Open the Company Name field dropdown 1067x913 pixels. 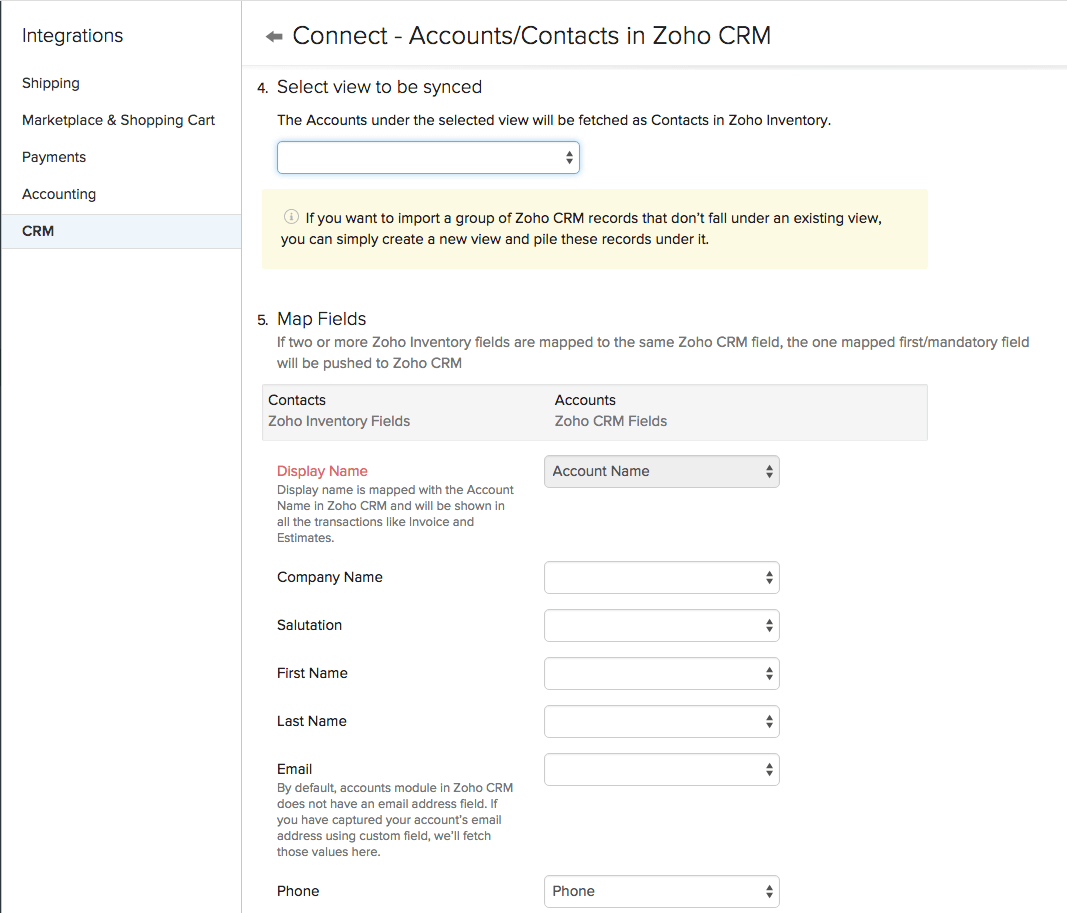[661, 577]
